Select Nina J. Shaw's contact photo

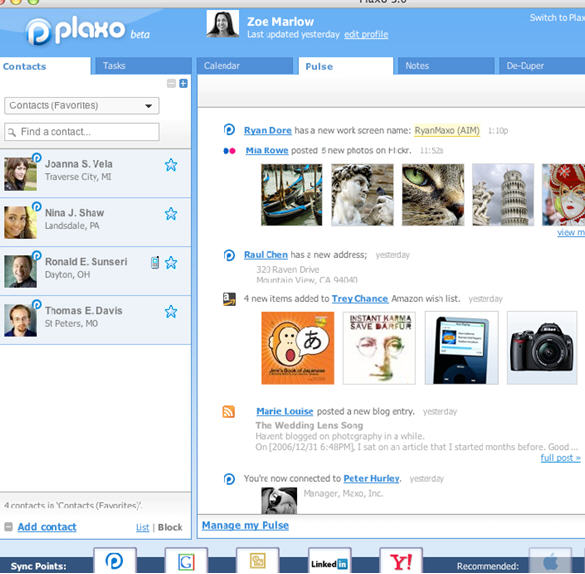21,223
